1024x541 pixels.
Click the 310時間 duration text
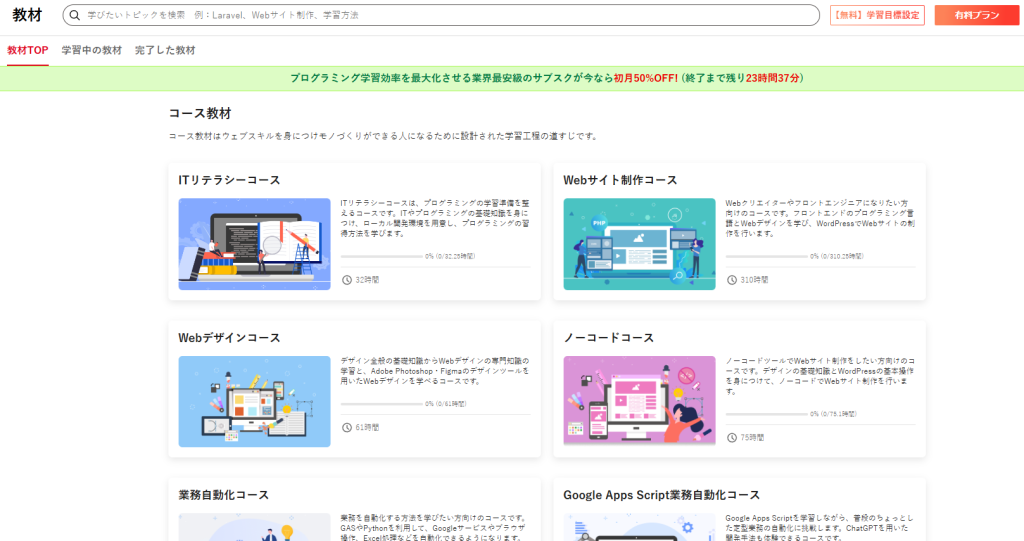coord(754,280)
